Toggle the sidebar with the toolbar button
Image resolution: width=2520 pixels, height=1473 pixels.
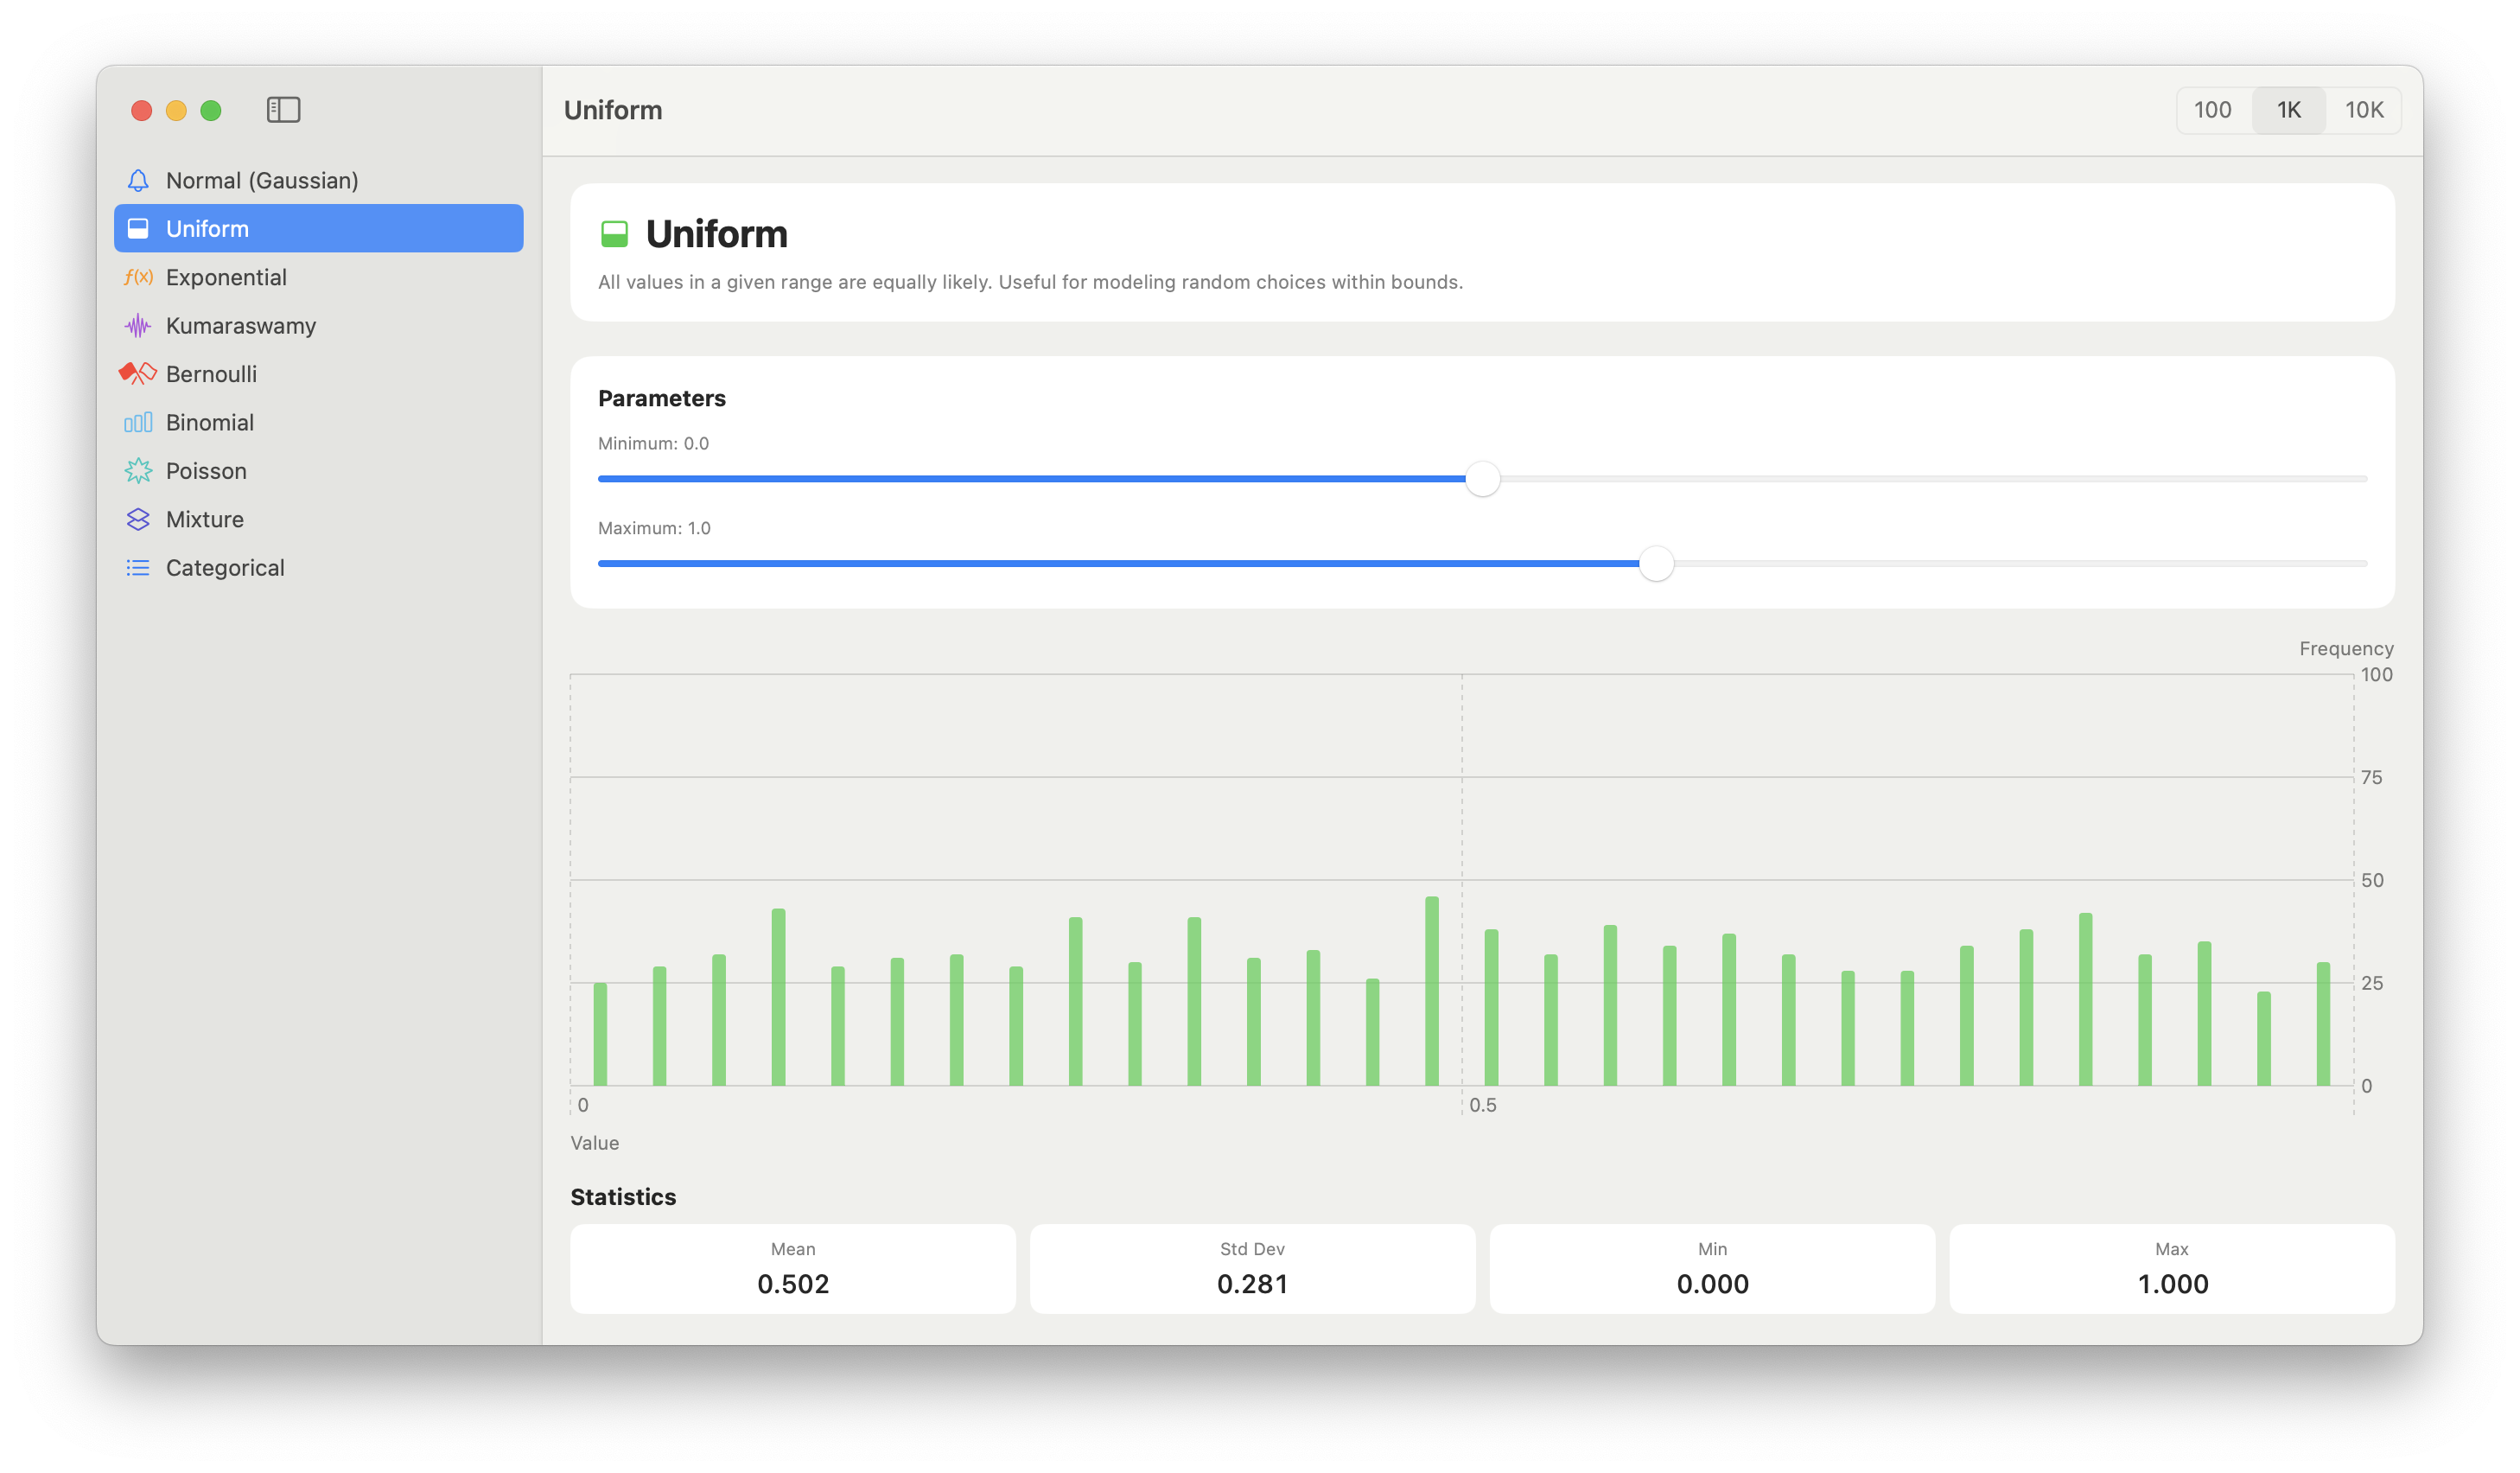click(x=283, y=110)
